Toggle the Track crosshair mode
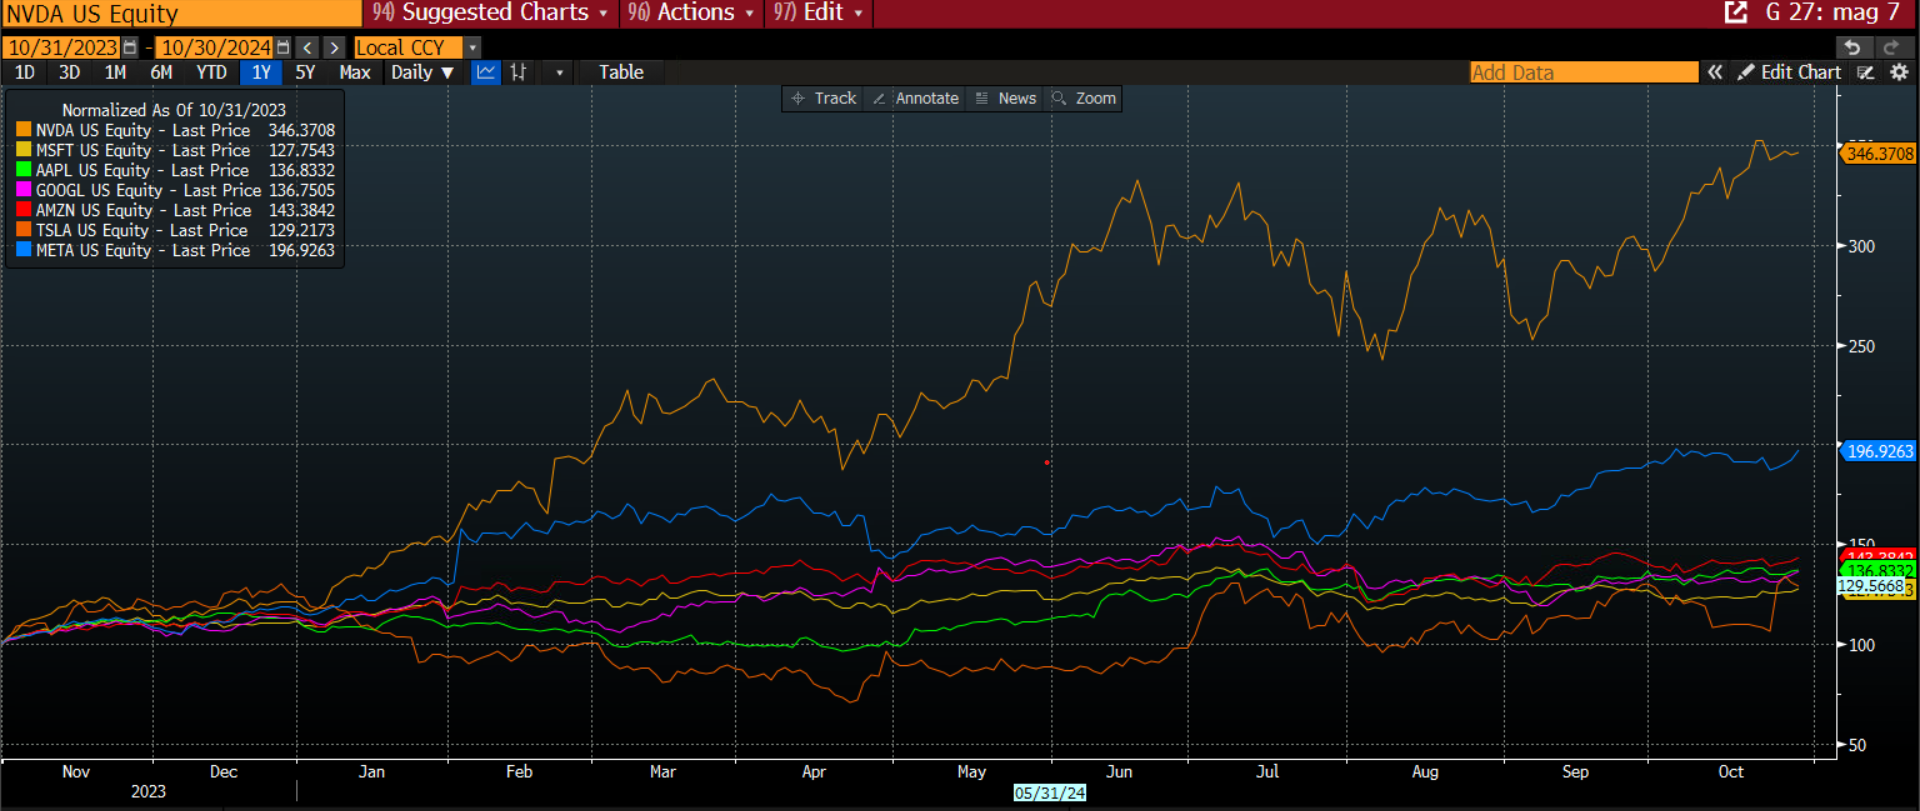The height and width of the screenshot is (811, 1920). (824, 98)
